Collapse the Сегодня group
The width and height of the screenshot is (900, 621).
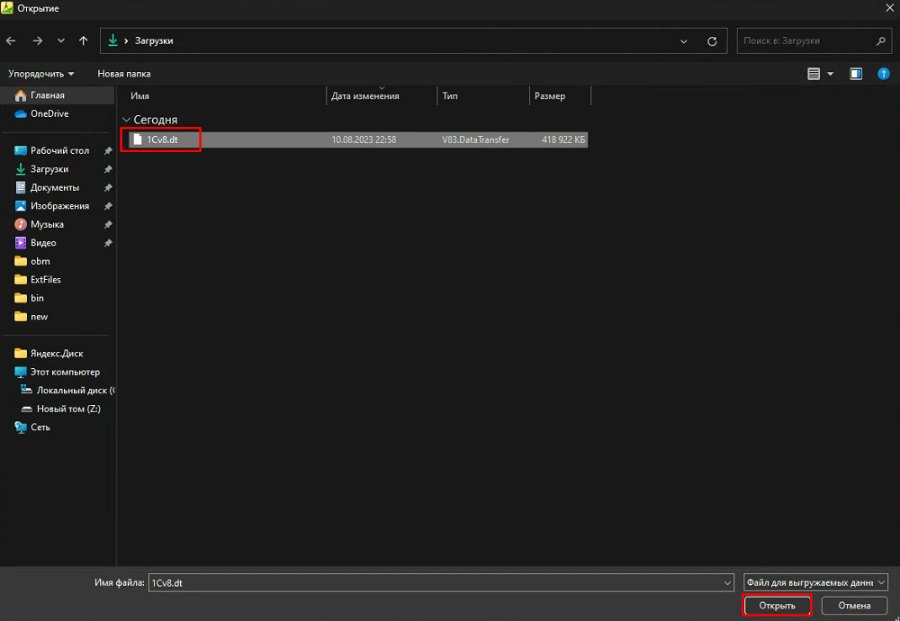click(x=126, y=119)
